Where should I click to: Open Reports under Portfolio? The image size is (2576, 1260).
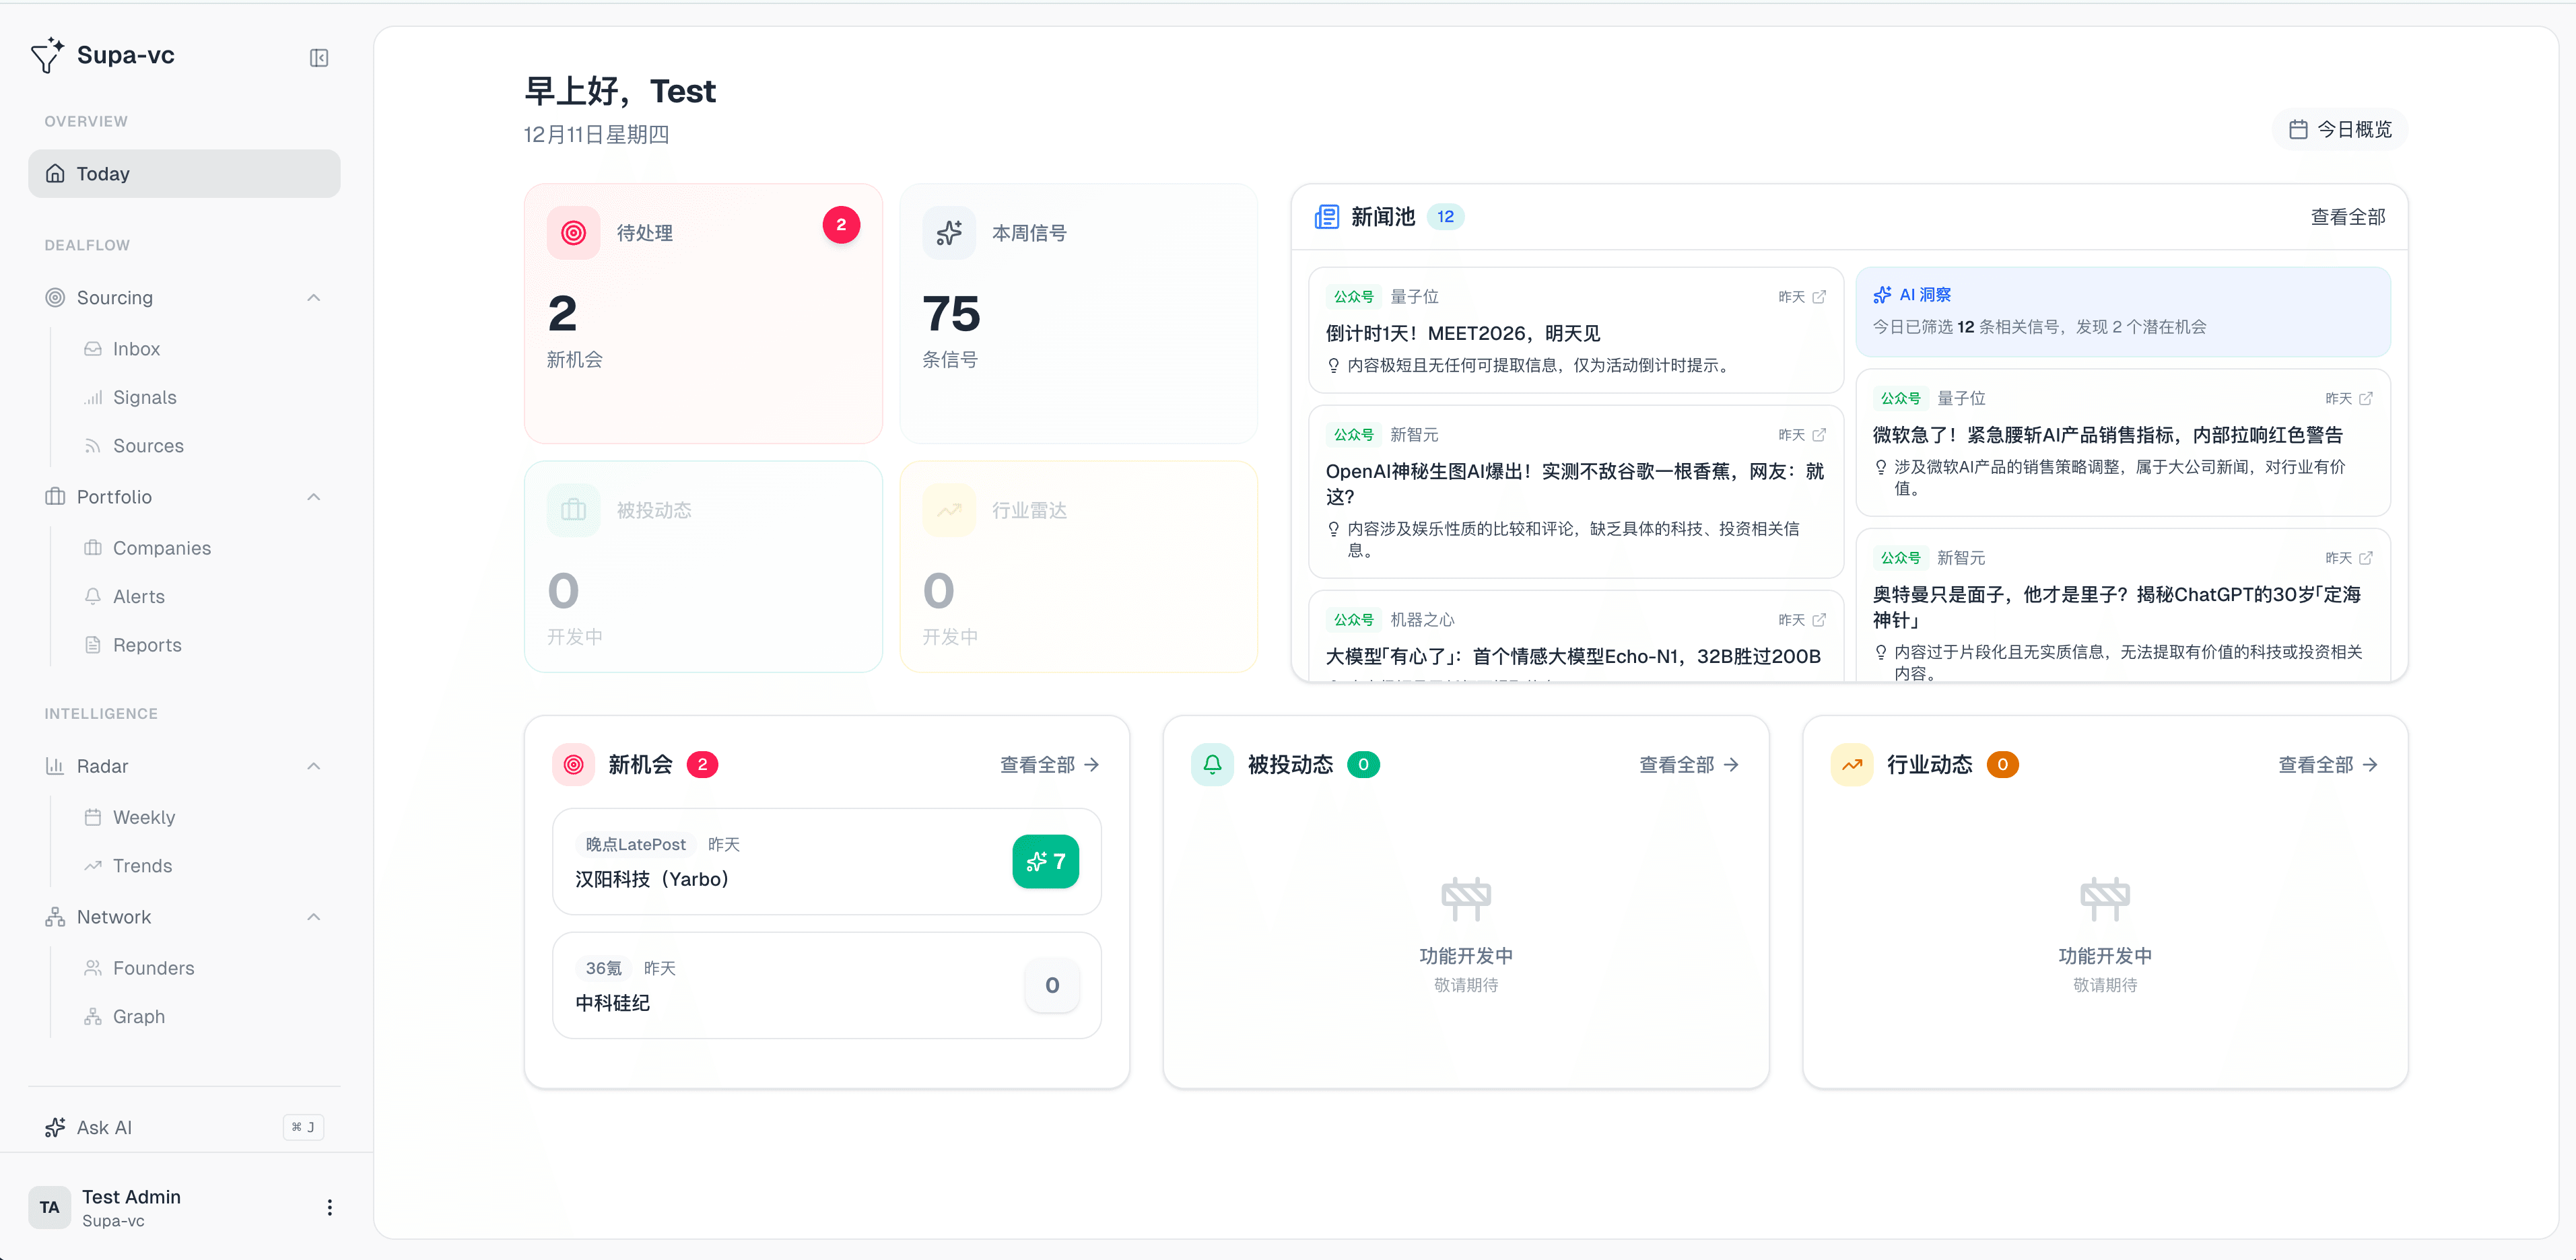click(x=147, y=644)
